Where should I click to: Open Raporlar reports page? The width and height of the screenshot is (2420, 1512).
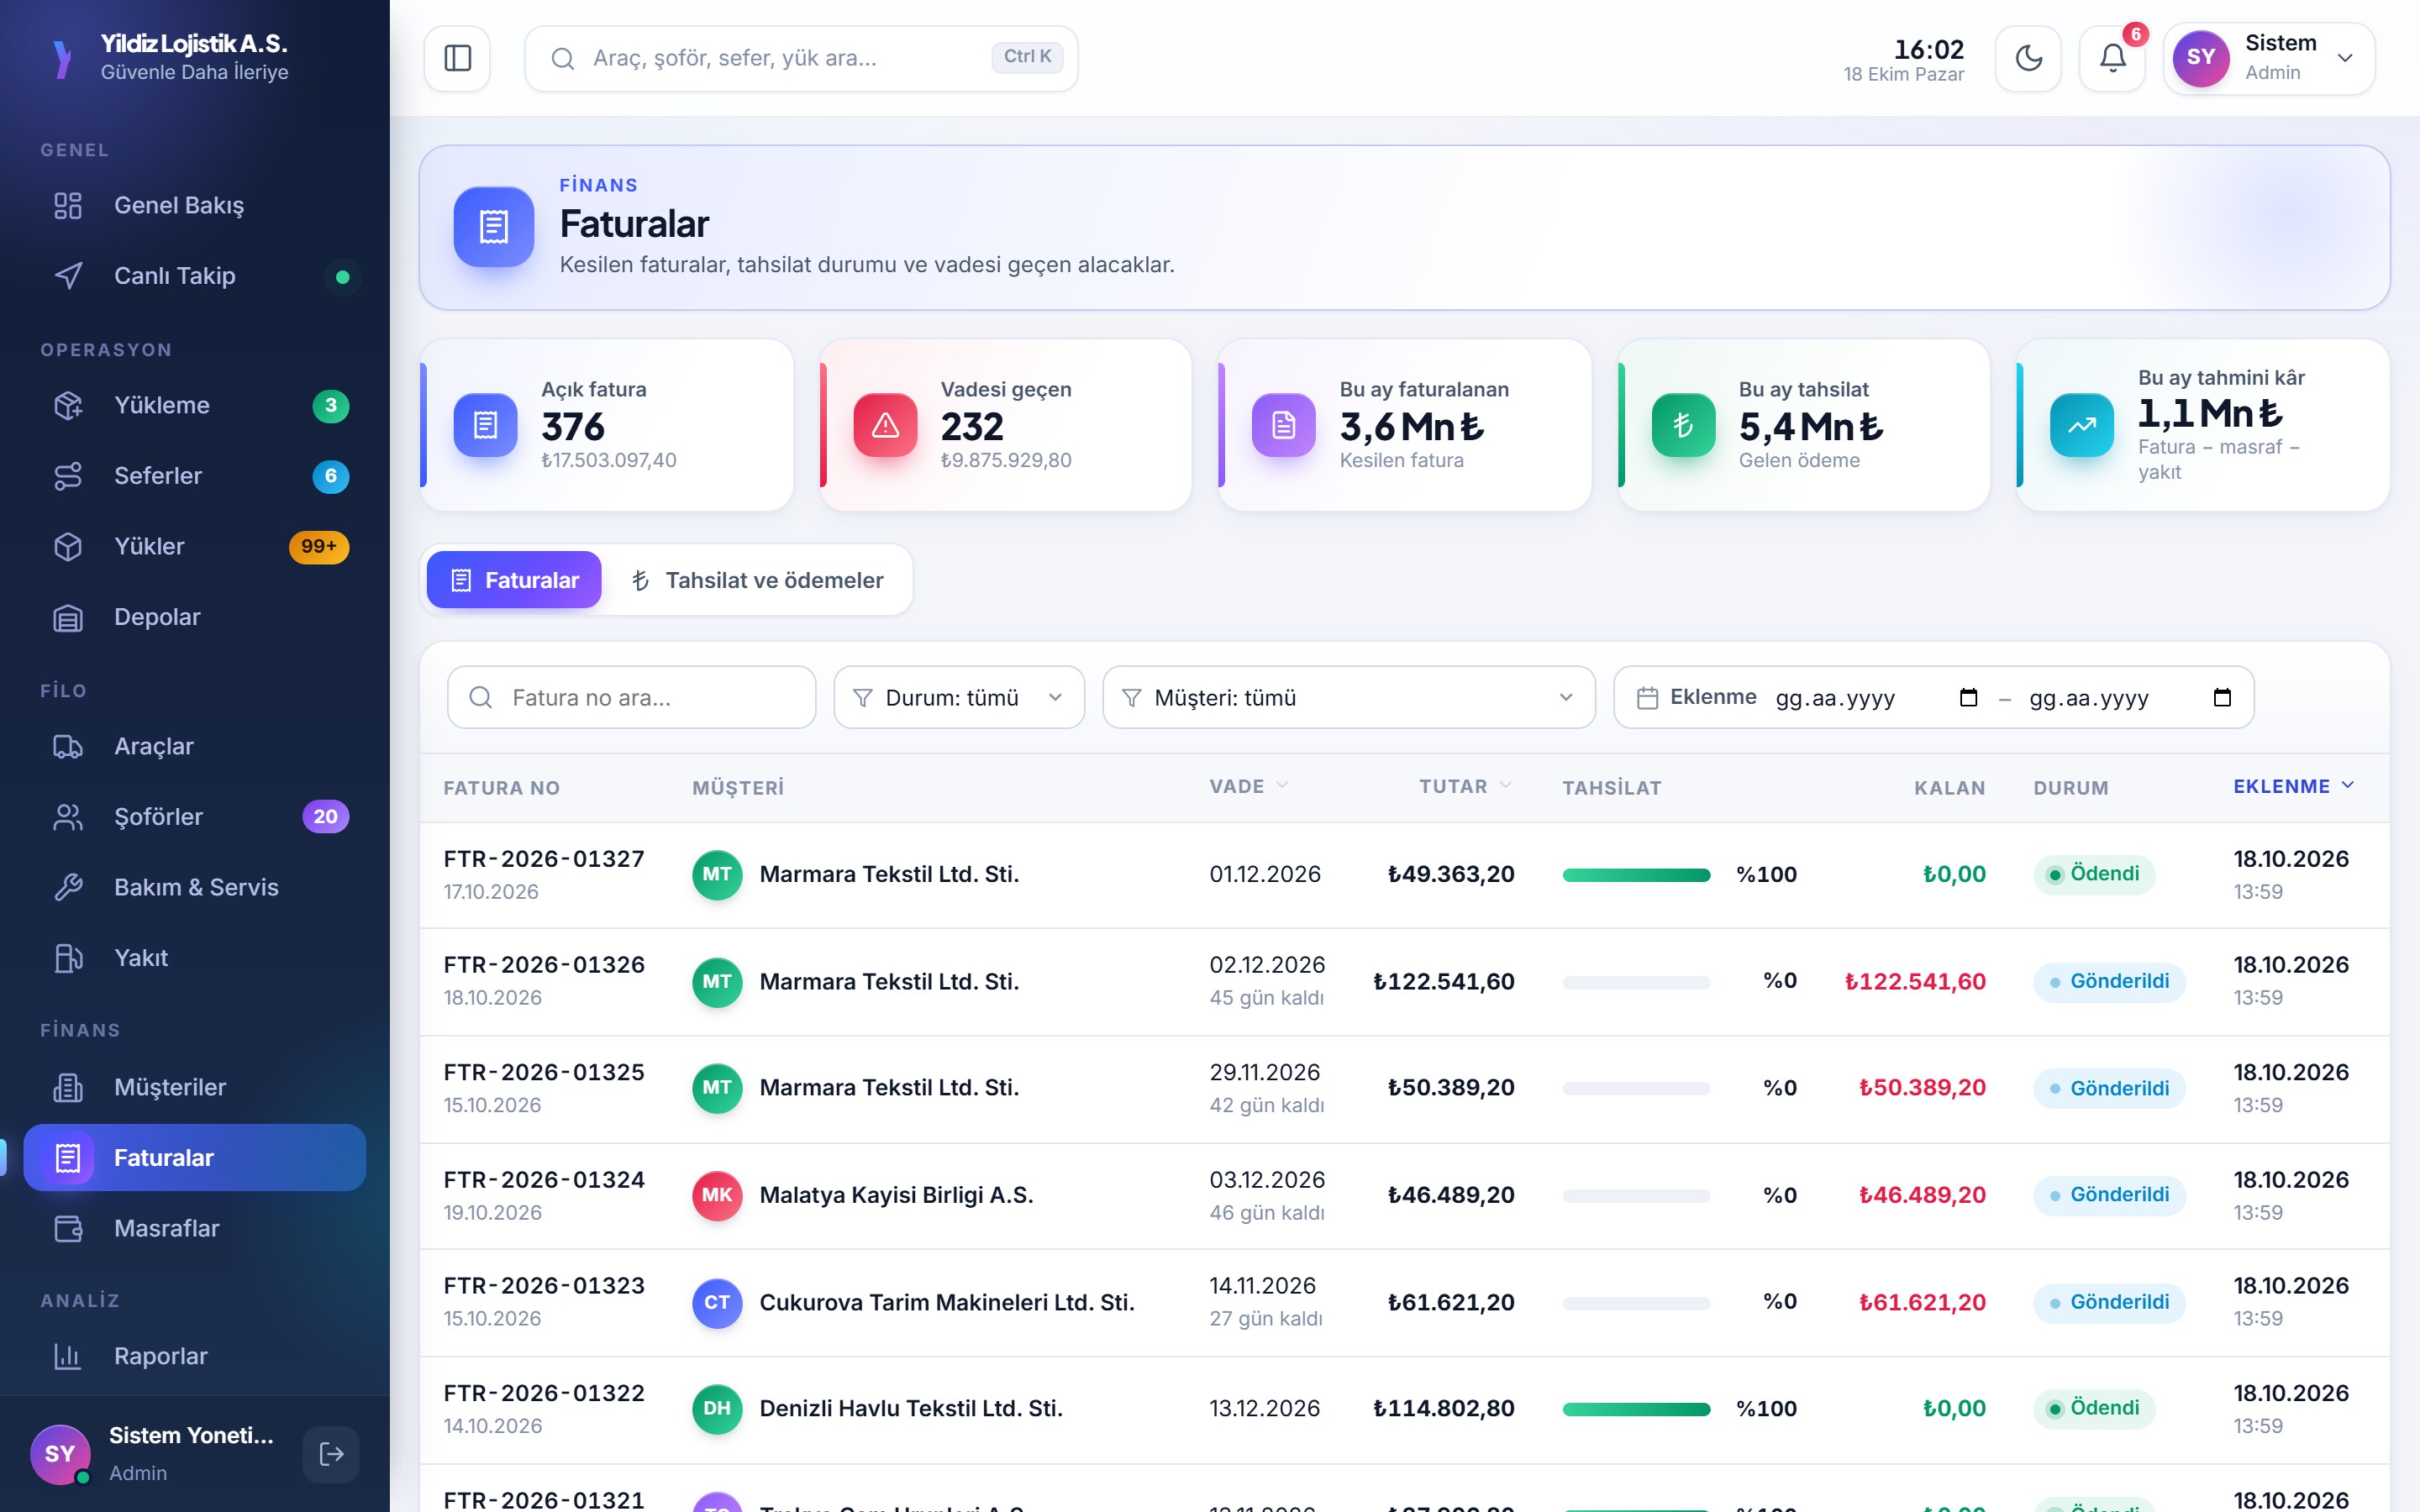195,1357
